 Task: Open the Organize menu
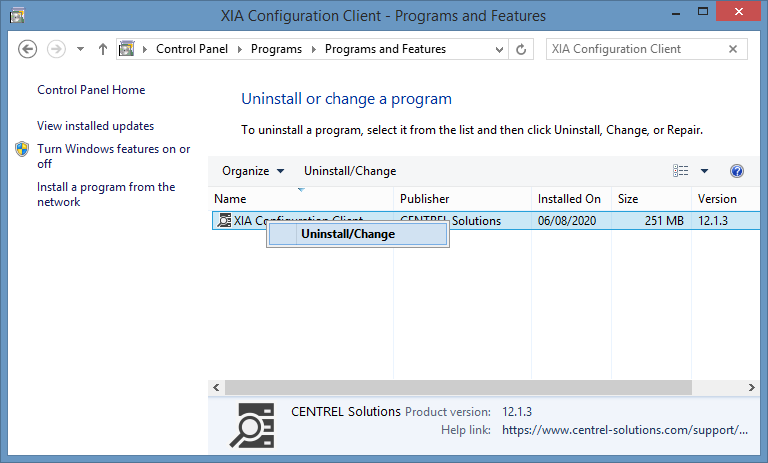point(253,171)
